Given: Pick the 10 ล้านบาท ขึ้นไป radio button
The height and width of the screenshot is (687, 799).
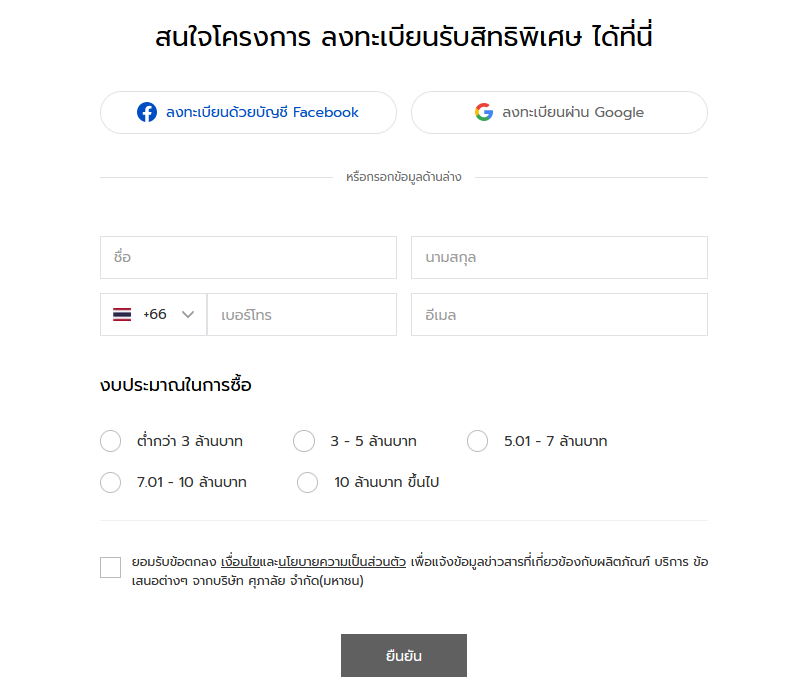Looking at the screenshot, I should pos(307,482).
